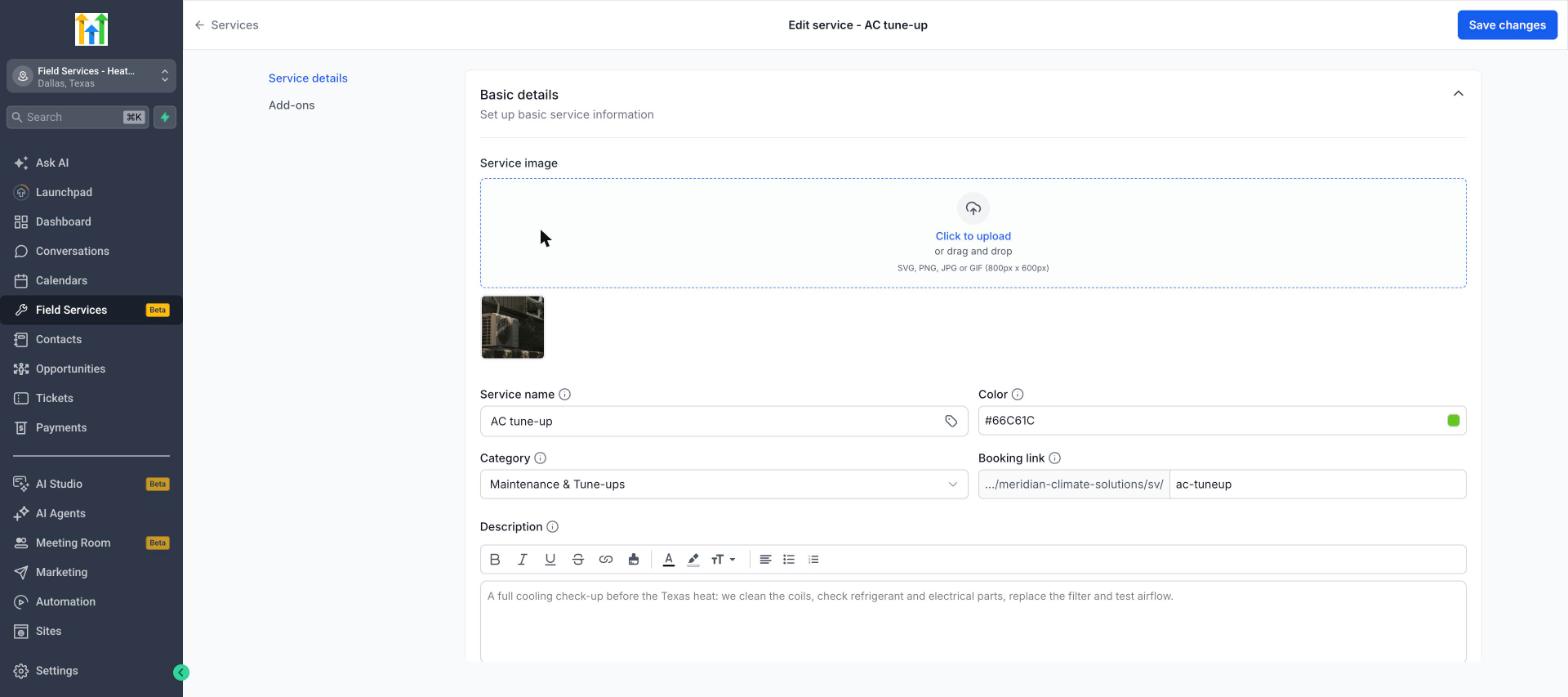Toggle underline formatting in description toolbar
Screen dimensions: 1568x697
[550, 560]
